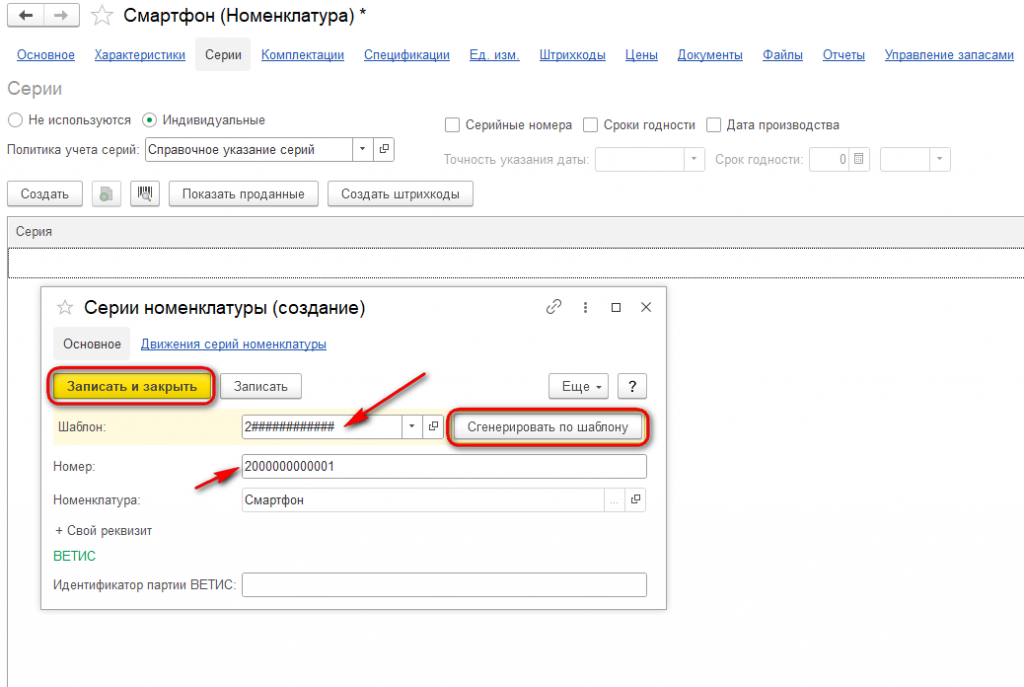The image size is (1024, 687).
Task: Open the Шаблон template item card
Action: 433,426
